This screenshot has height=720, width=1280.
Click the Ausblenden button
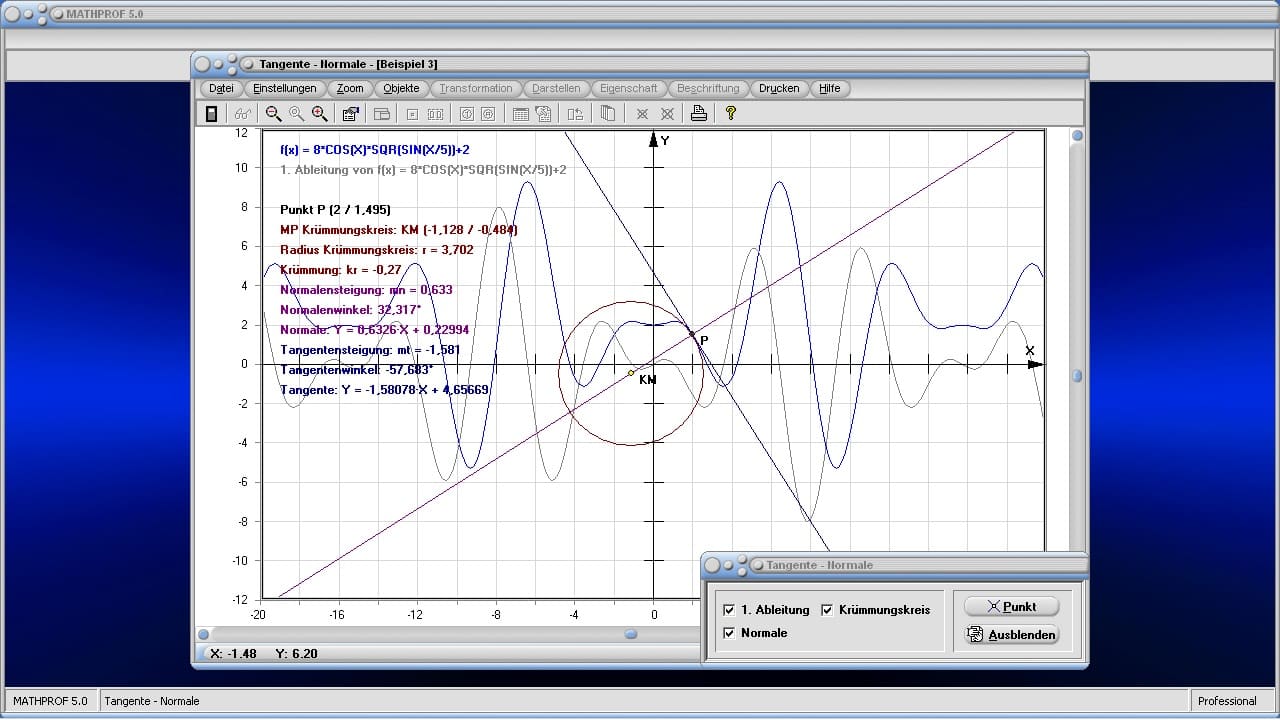click(x=1011, y=634)
